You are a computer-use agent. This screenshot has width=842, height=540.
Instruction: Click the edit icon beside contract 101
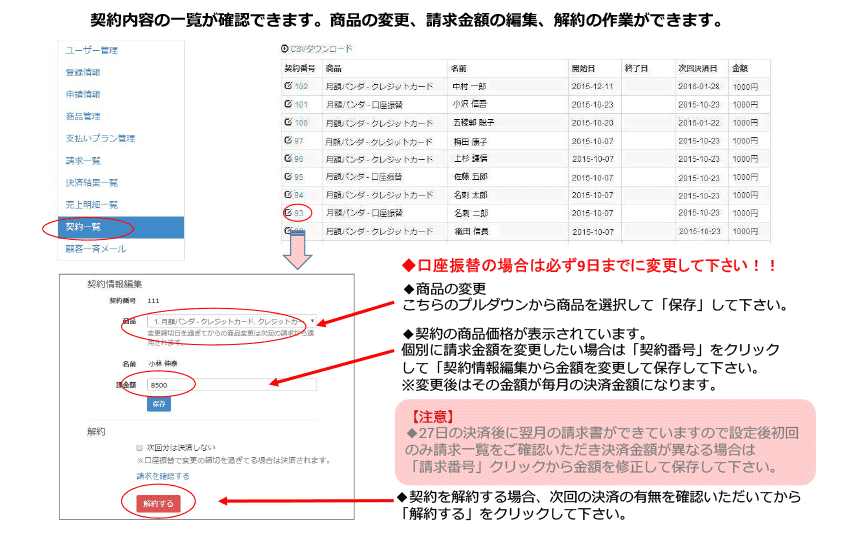click(x=288, y=104)
